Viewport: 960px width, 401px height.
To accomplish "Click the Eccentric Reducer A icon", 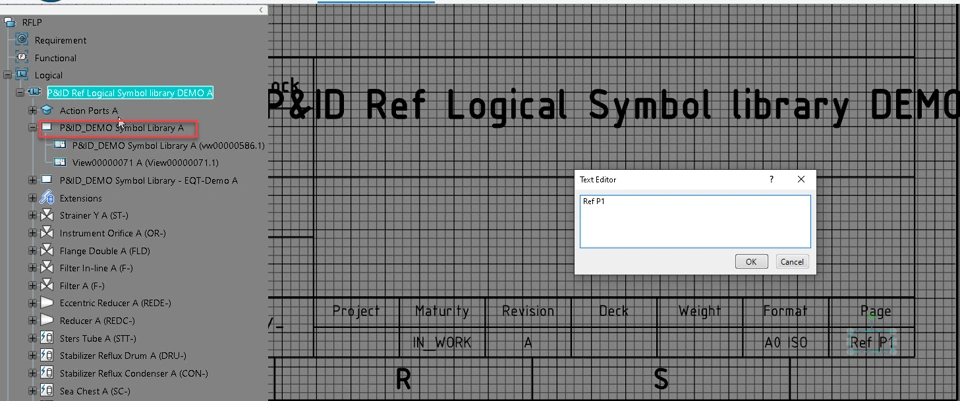I will pos(47,302).
